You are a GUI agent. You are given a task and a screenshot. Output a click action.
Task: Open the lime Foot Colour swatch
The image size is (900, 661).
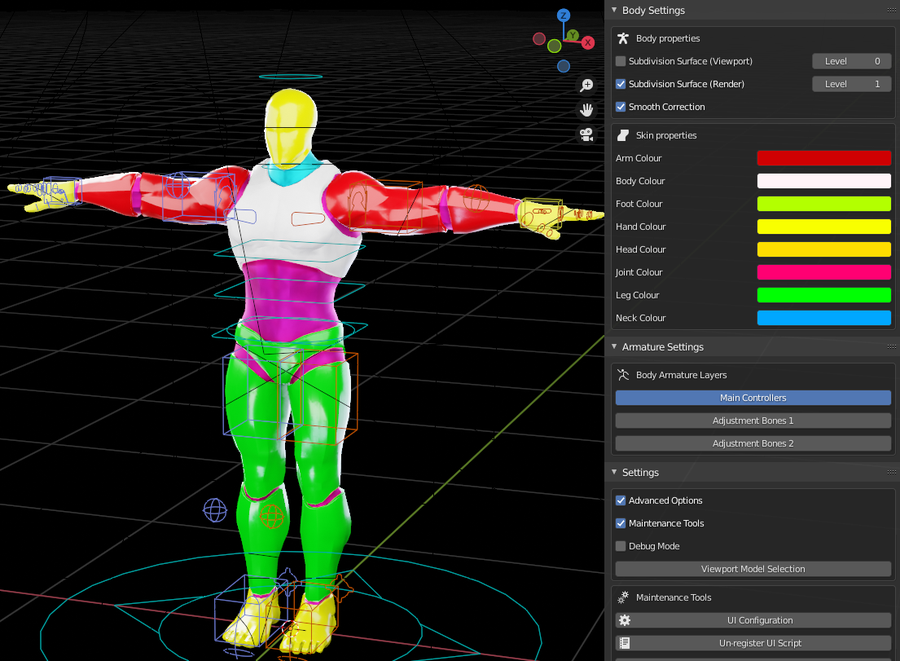click(824, 204)
